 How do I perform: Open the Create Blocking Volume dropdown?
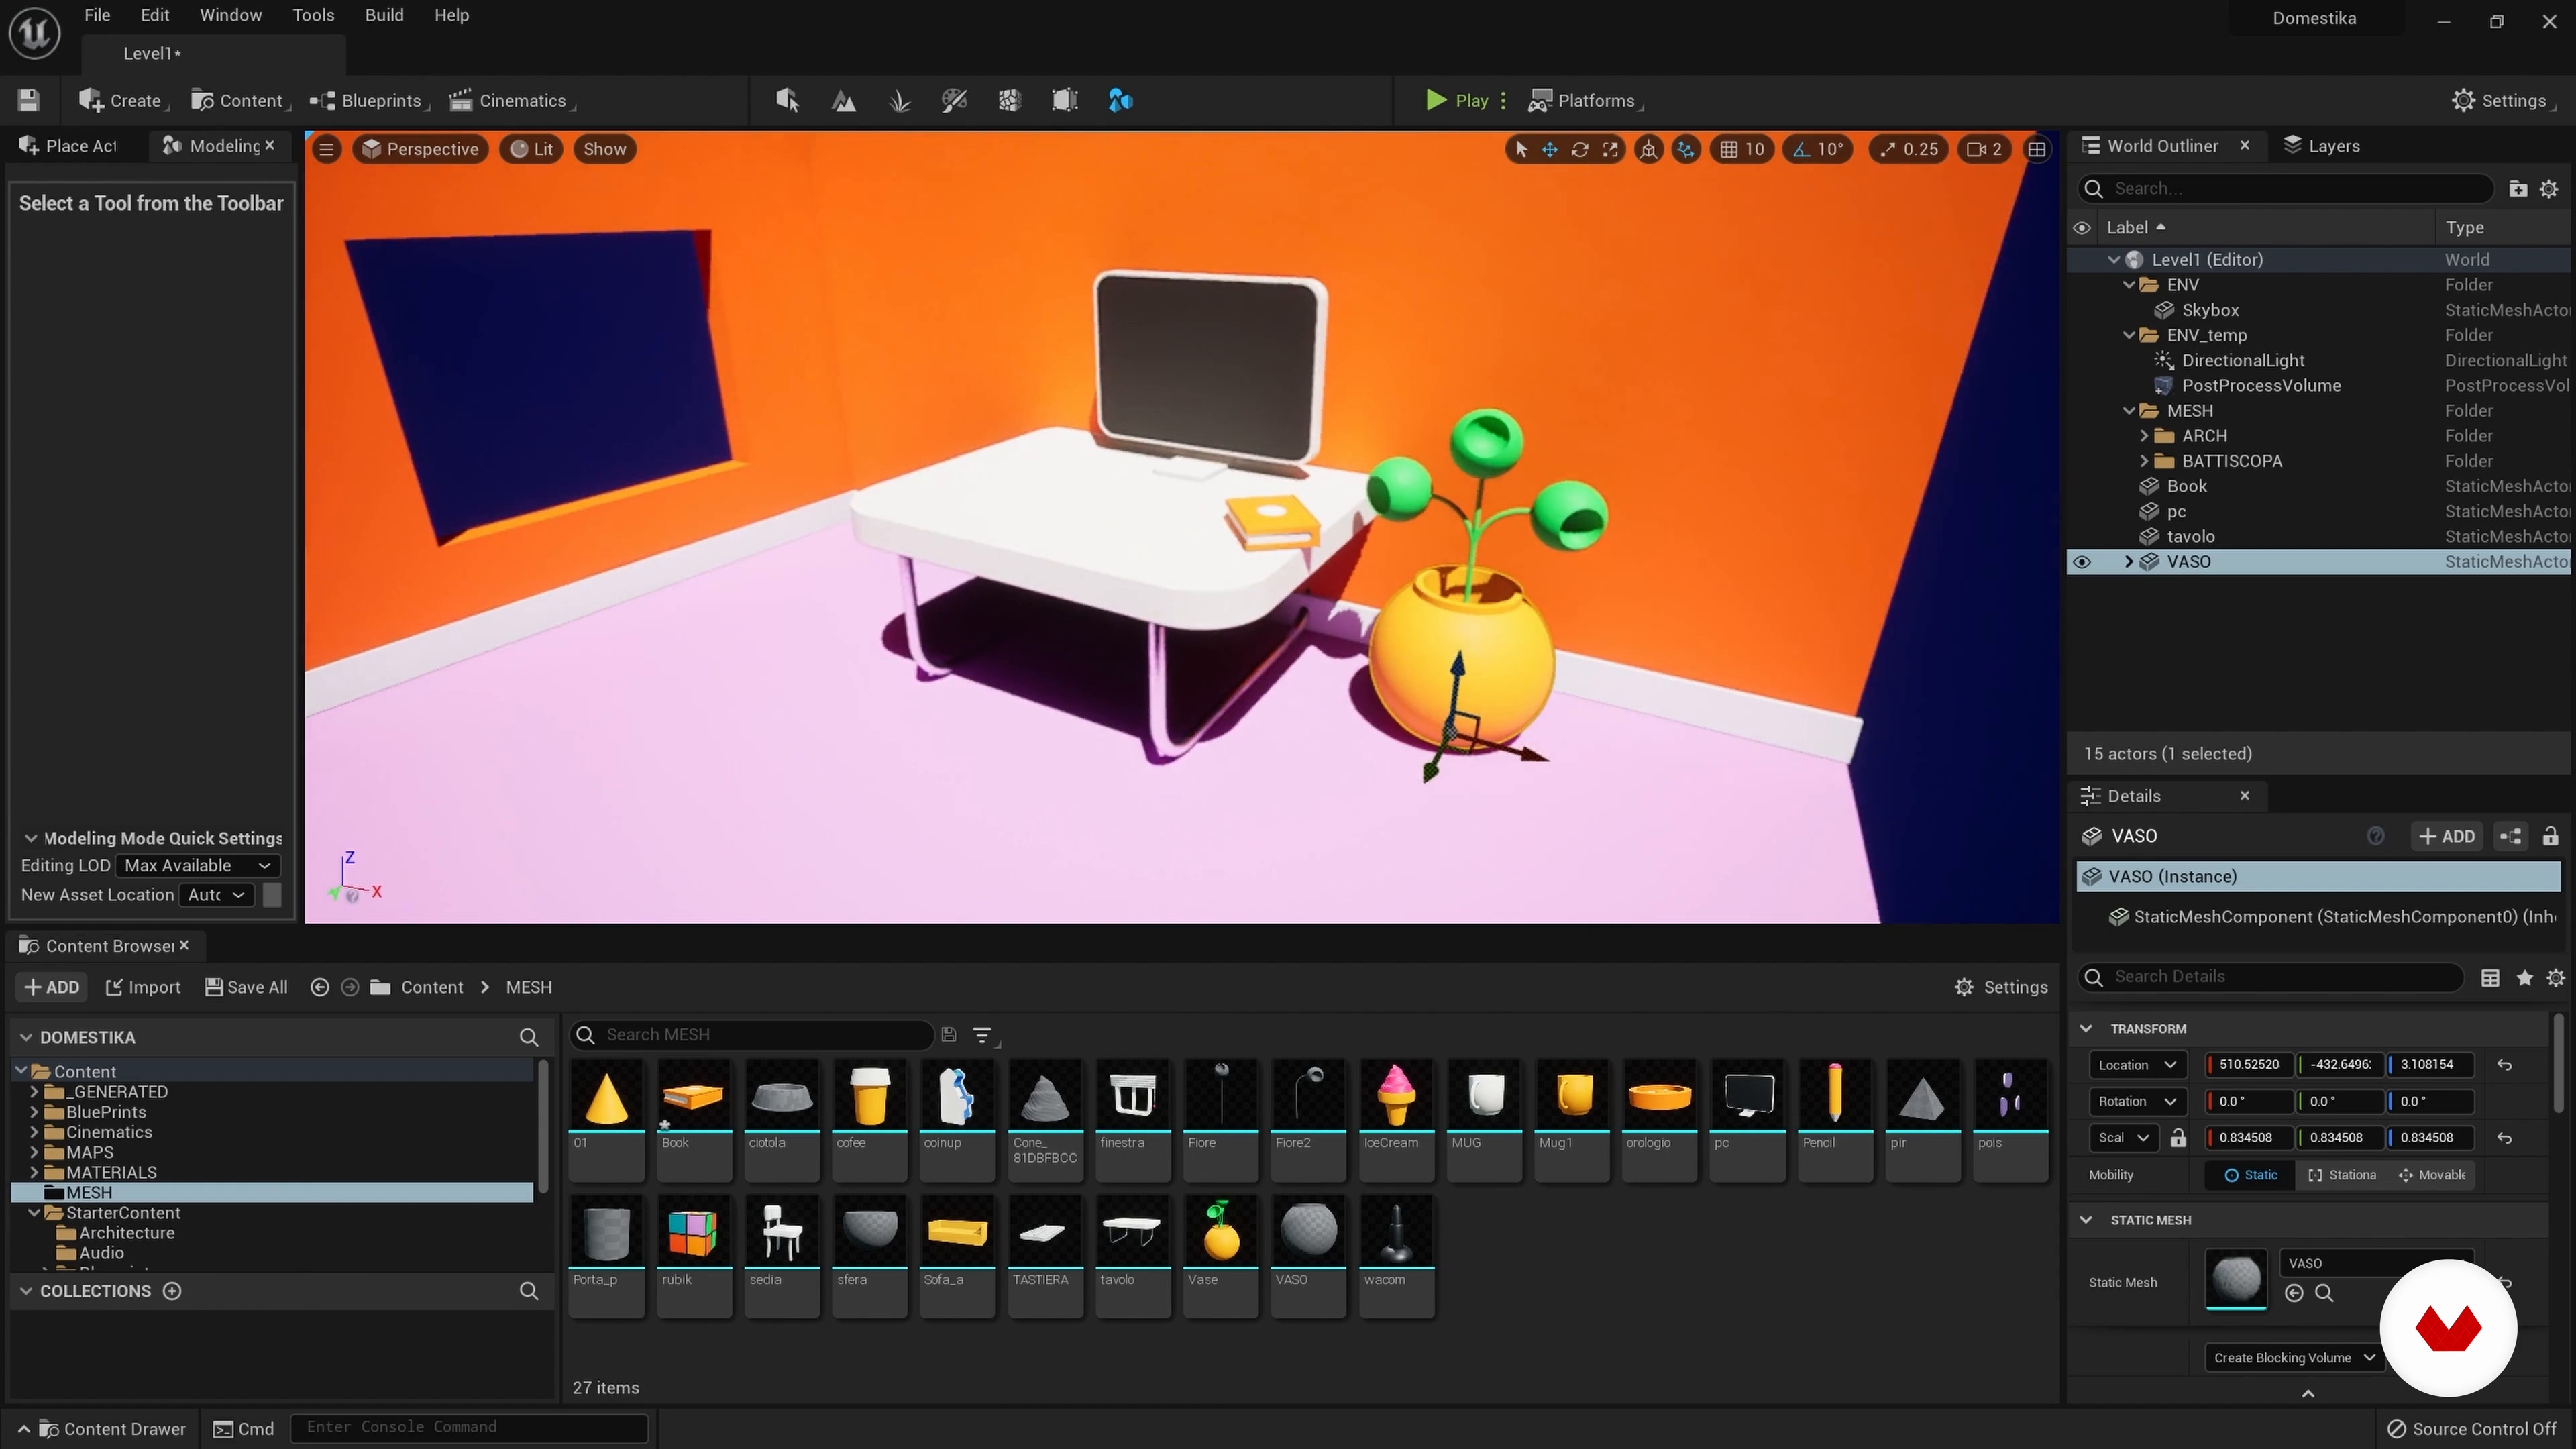click(2295, 1358)
